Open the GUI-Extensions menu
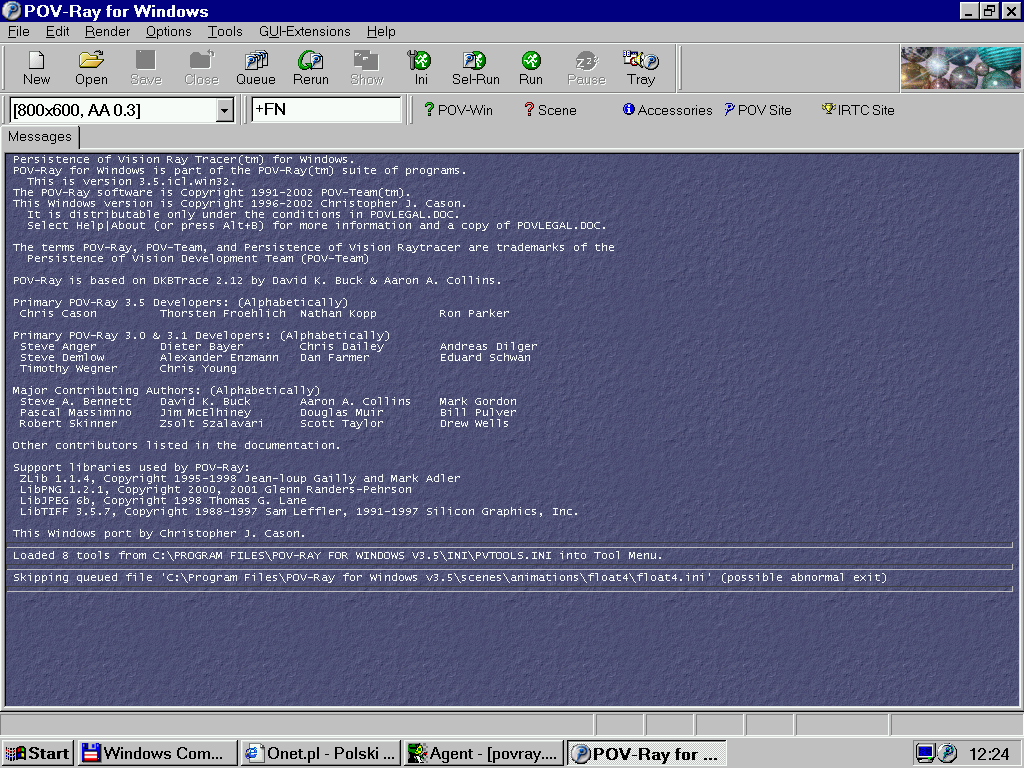Viewport: 1024px width, 768px height. point(304,31)
